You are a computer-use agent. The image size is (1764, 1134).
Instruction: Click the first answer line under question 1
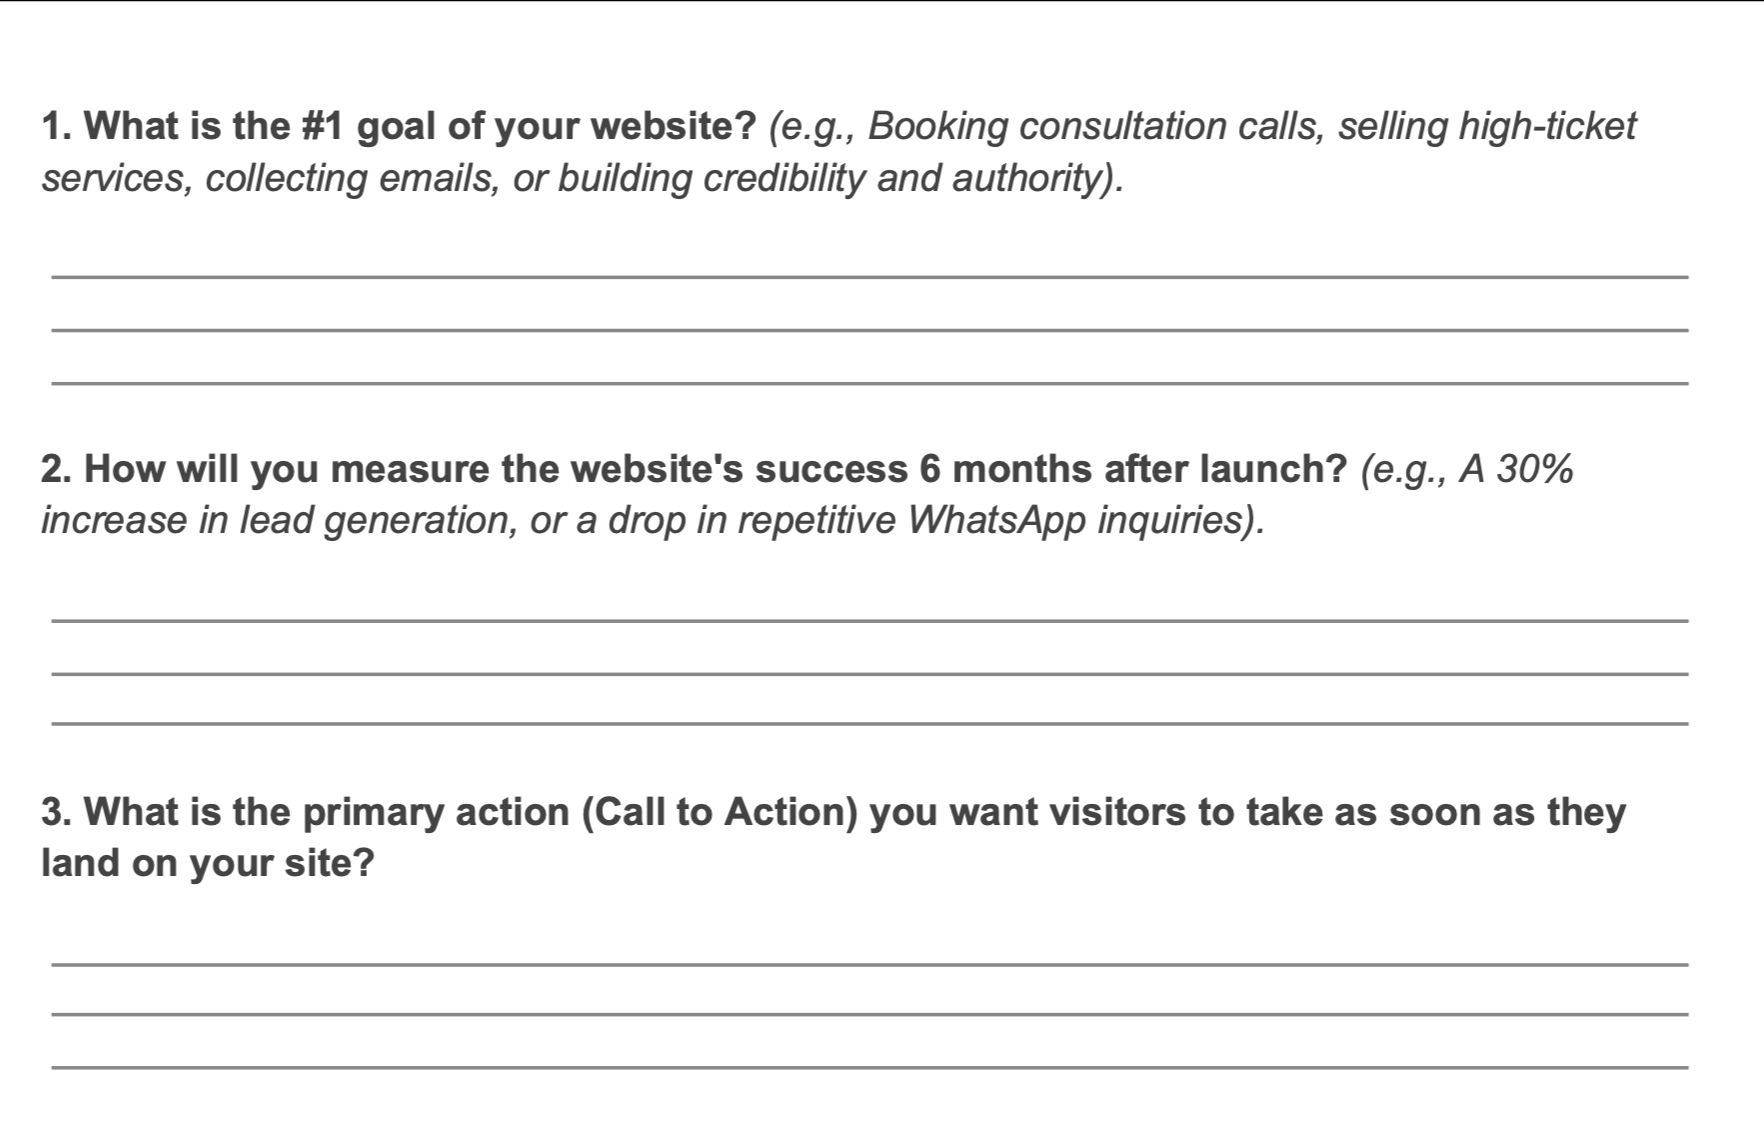pyautogui.click(x=868, y=276)
